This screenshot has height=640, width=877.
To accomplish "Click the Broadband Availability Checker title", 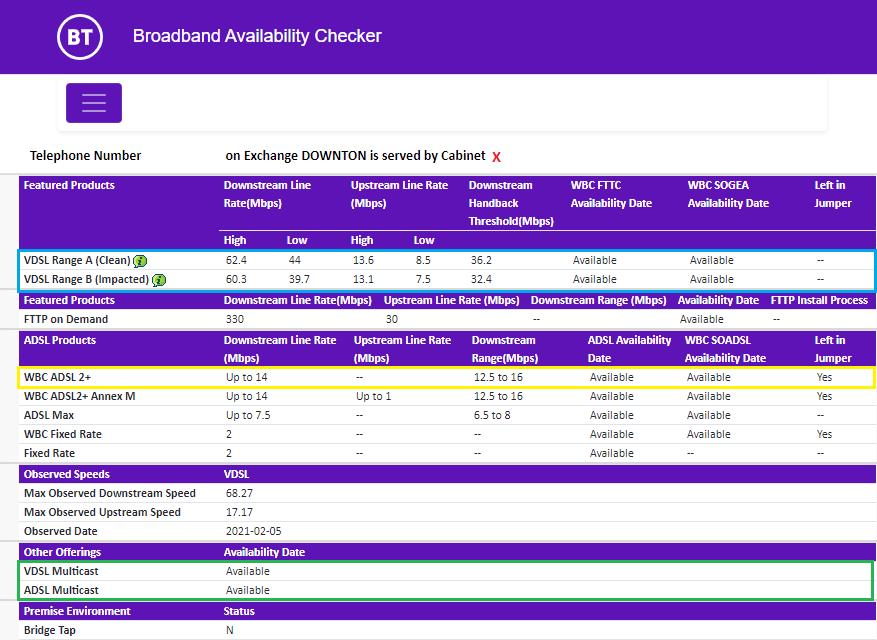I will [257, 36].
